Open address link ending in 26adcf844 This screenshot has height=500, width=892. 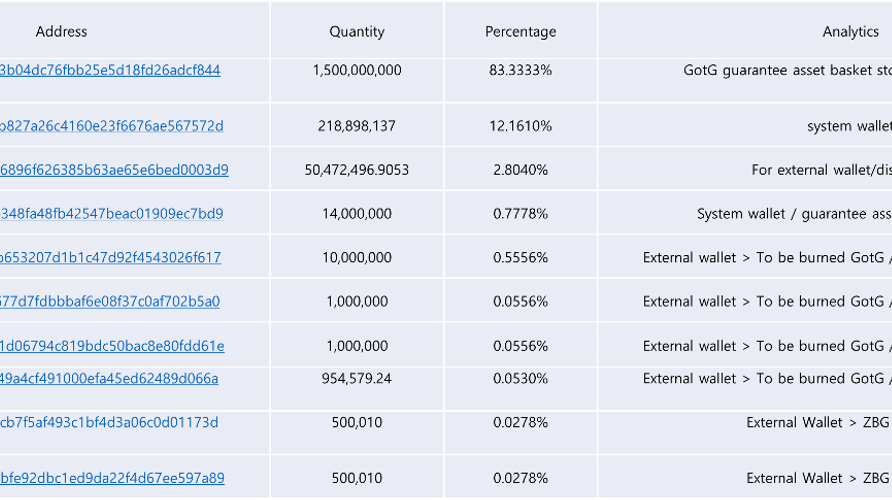click(x=110, y=70)
